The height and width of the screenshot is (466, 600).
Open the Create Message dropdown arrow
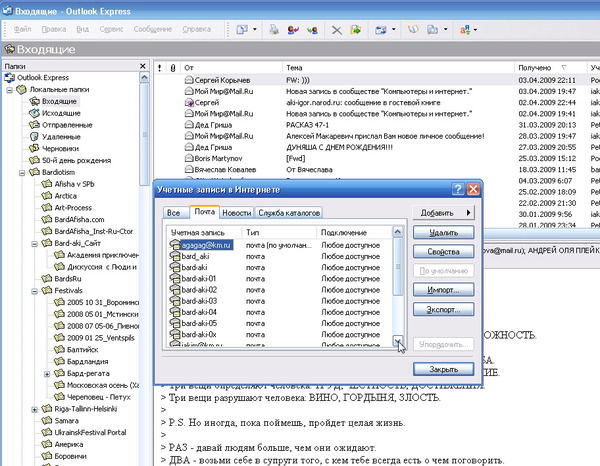(255, 29)
